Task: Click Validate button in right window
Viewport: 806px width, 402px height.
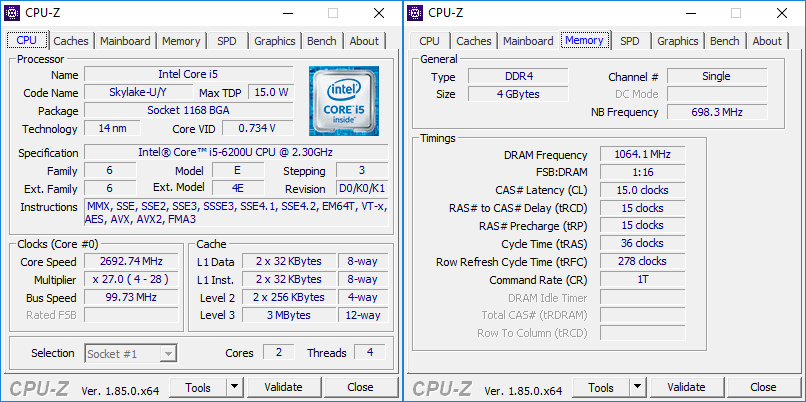Action: [x=686, y=387]
